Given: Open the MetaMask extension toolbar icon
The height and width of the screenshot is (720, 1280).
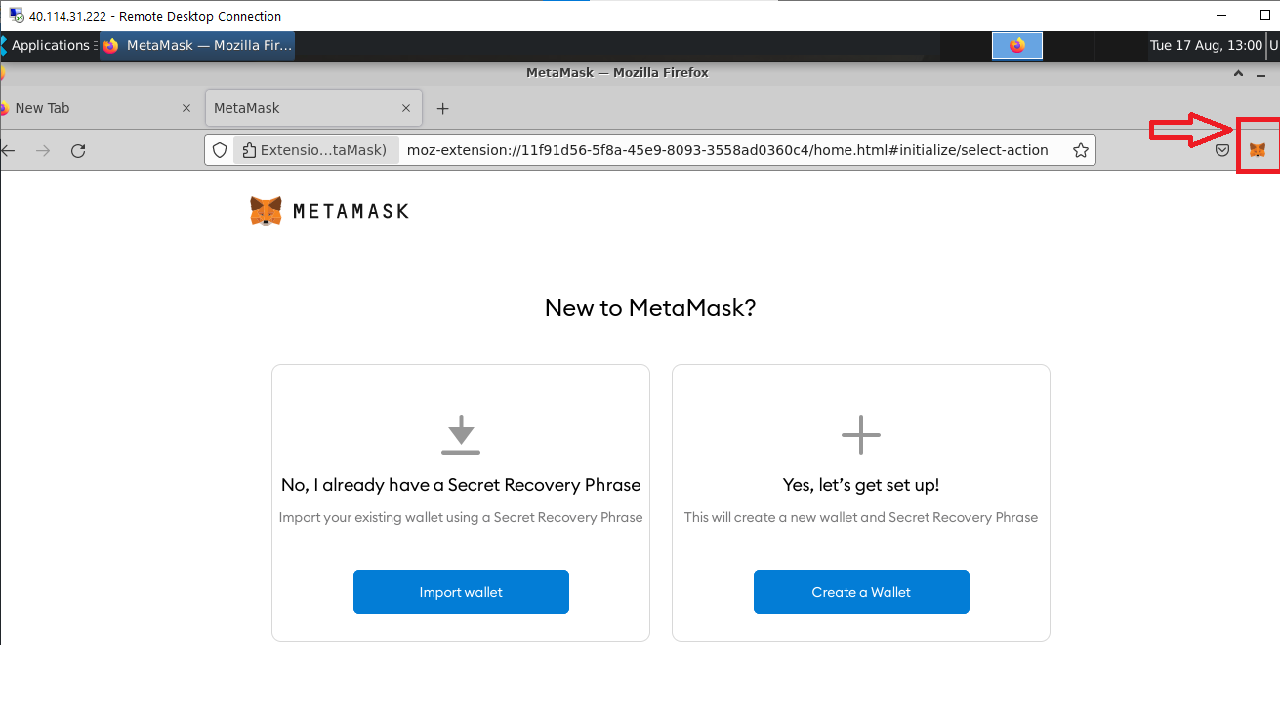Looking at the screenshot, I should tap(1258, 150).
